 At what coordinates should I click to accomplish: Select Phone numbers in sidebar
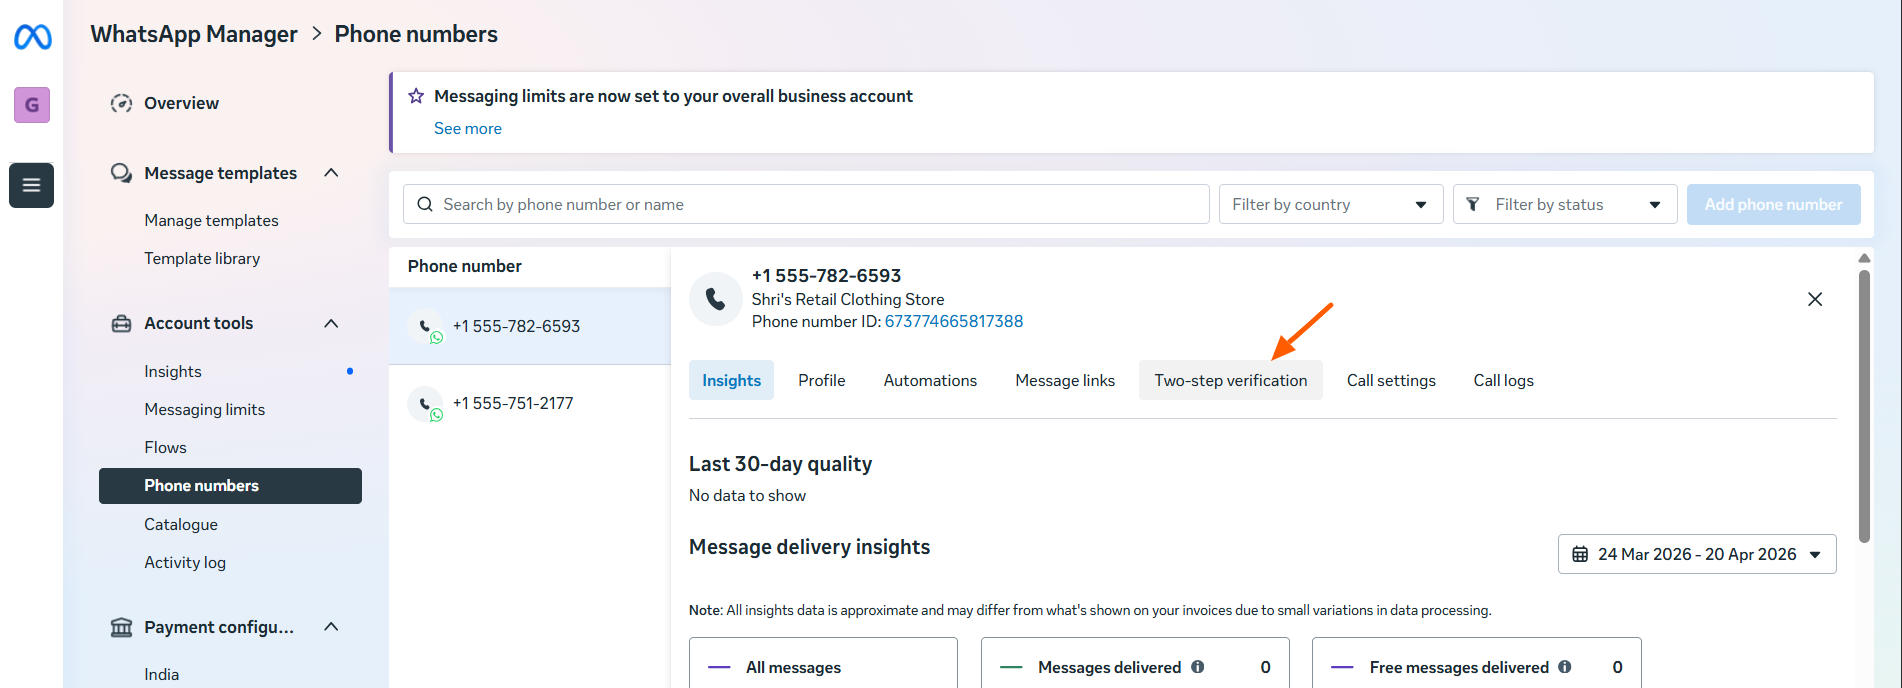pyautogui.click(x=230, y=486)
